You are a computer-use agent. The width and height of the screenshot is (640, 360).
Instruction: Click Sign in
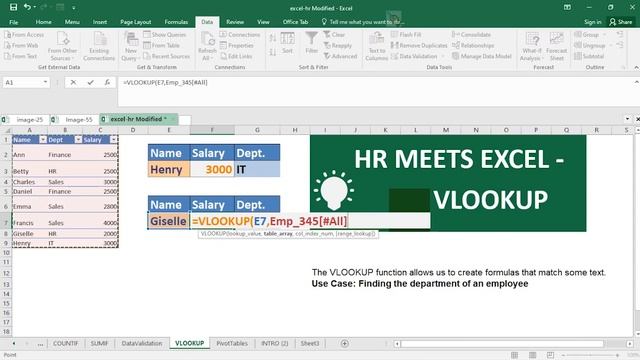click(592, 22)
